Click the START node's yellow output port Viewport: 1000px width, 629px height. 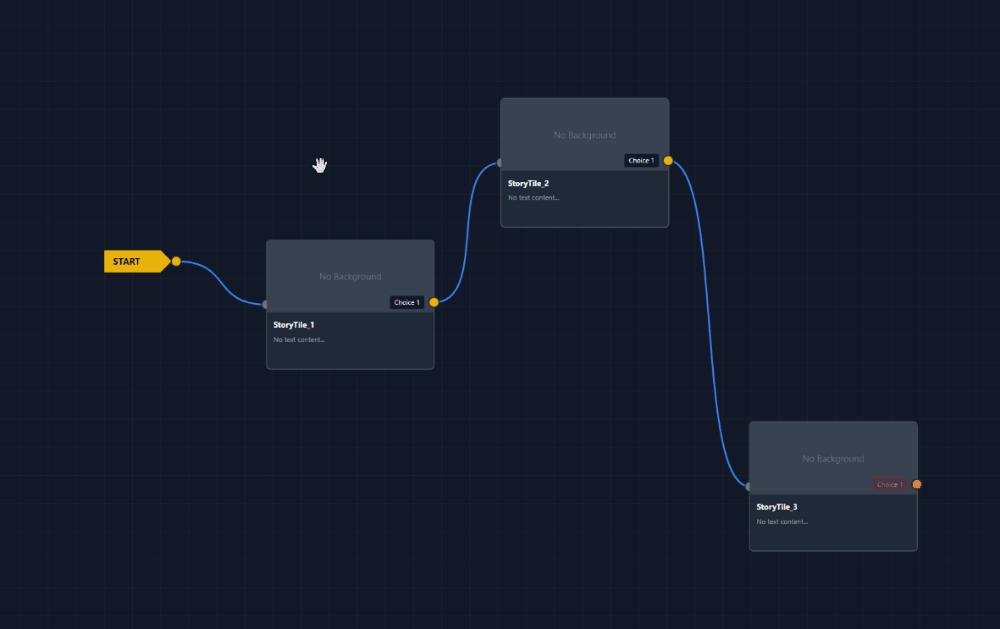176,262
